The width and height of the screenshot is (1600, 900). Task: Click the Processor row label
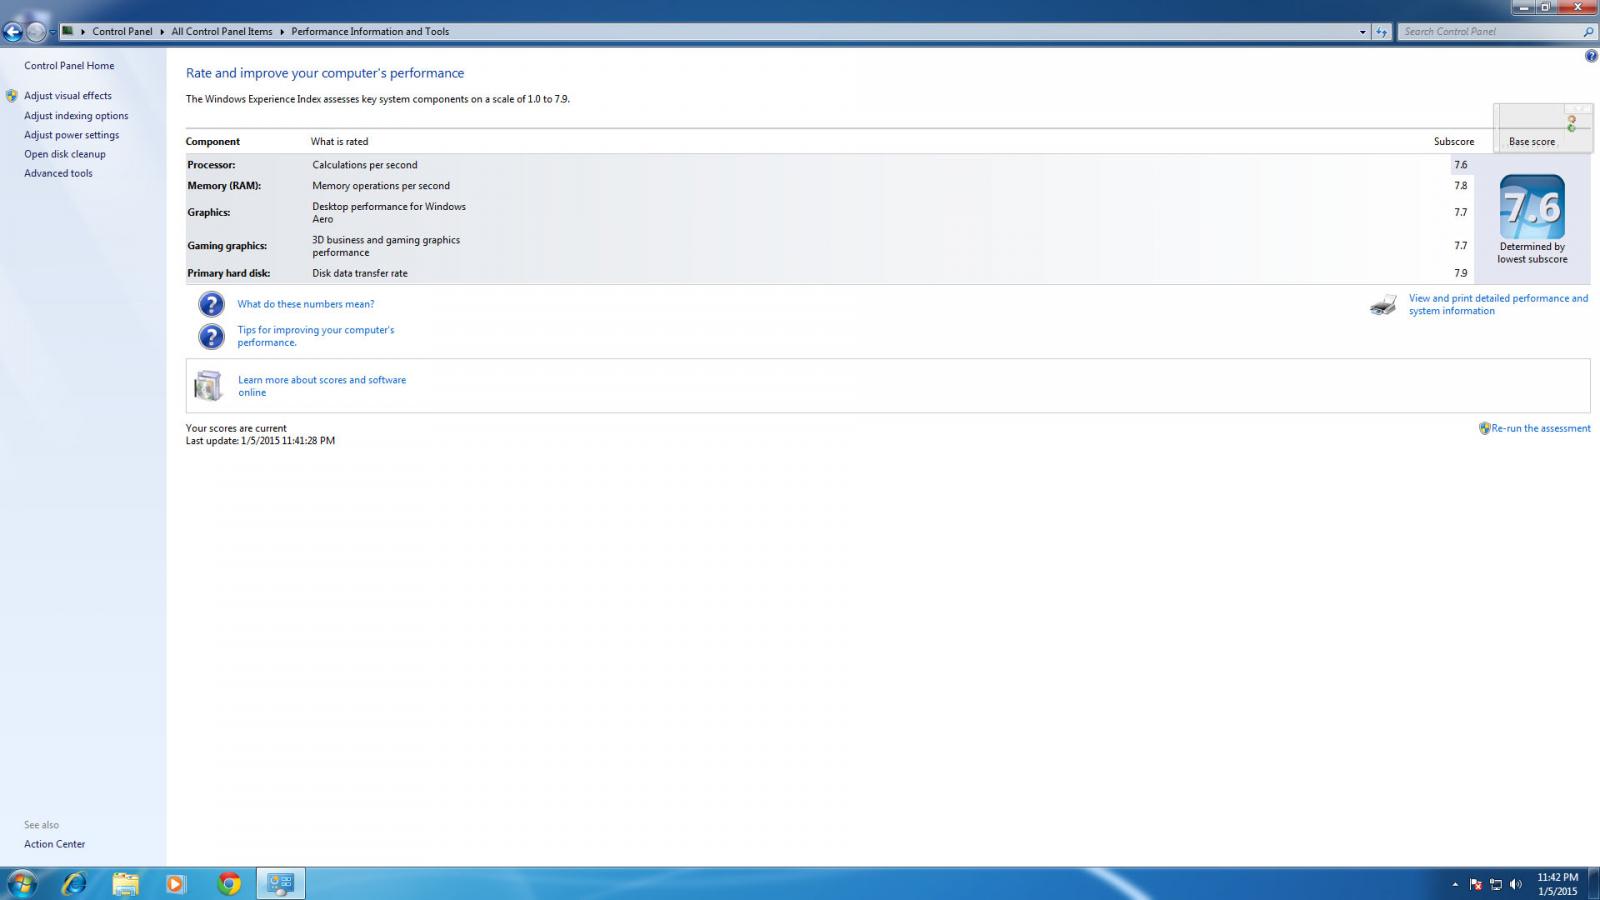(x=211, y=165)
